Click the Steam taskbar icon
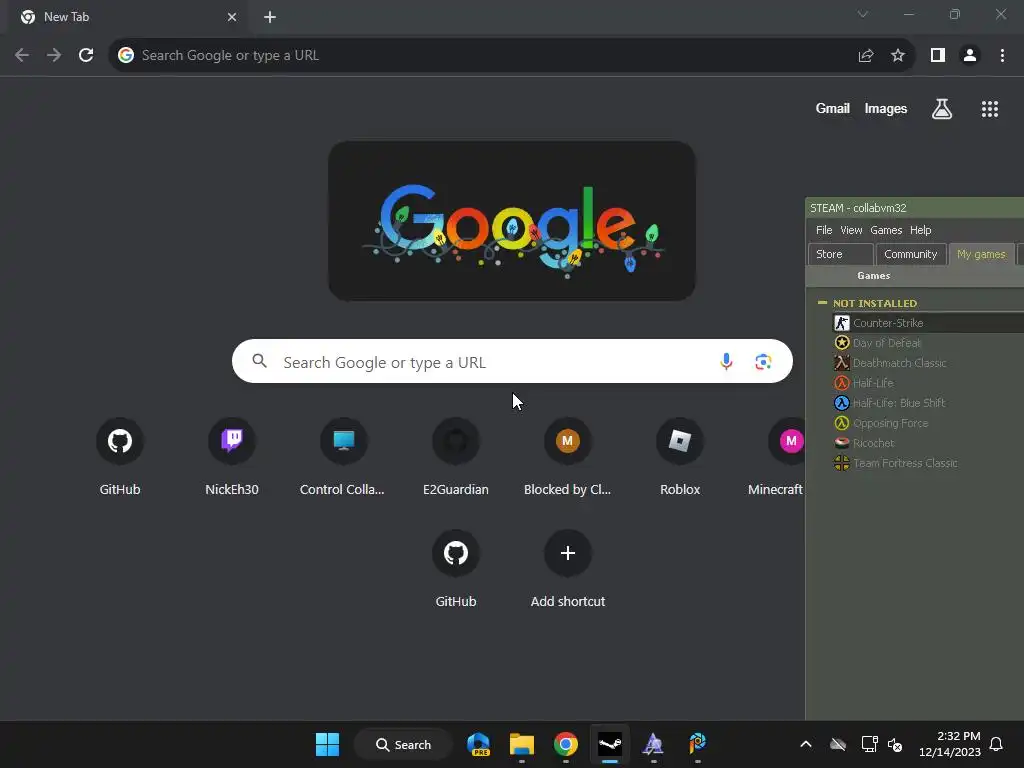This screenshot has width=1024, height=768. point(609,744)
